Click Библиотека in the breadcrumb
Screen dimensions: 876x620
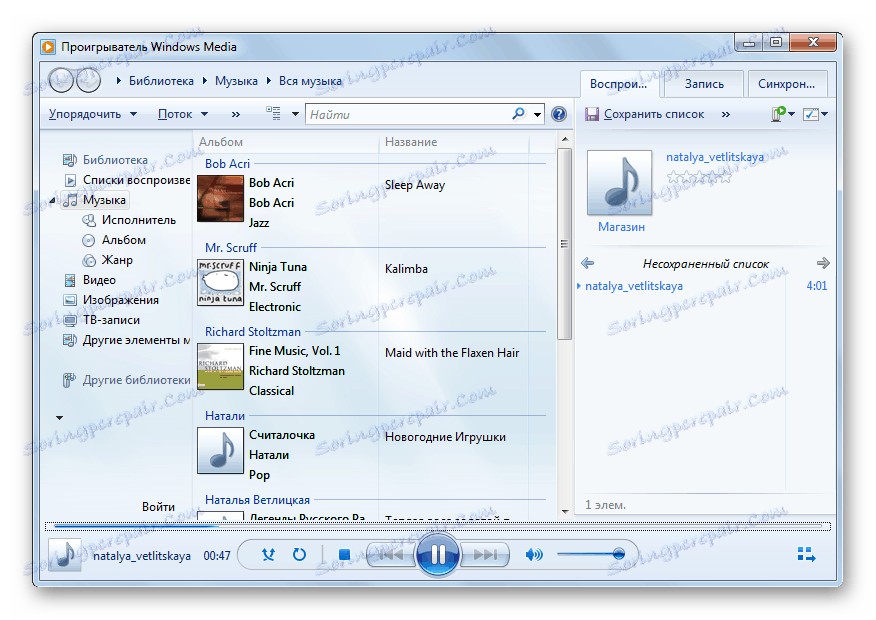click(x=161, y=81)
